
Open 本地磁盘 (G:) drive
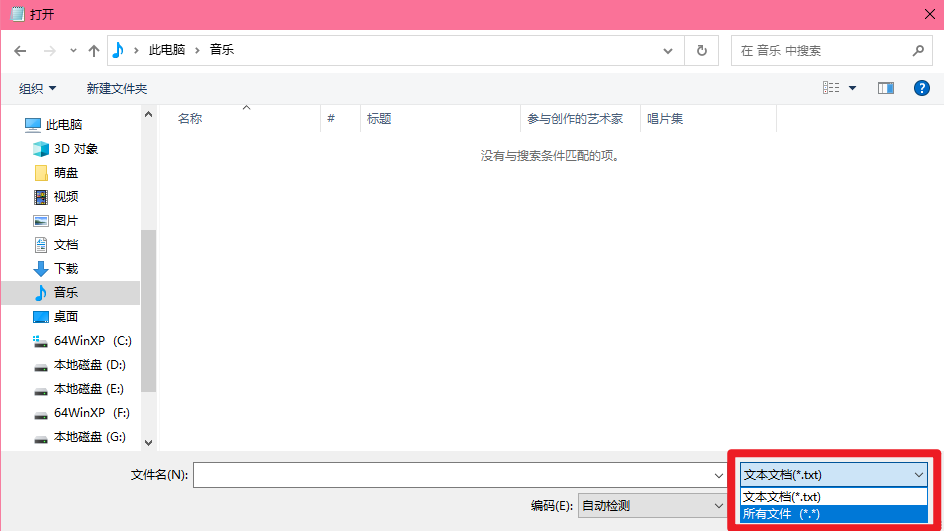79,437
